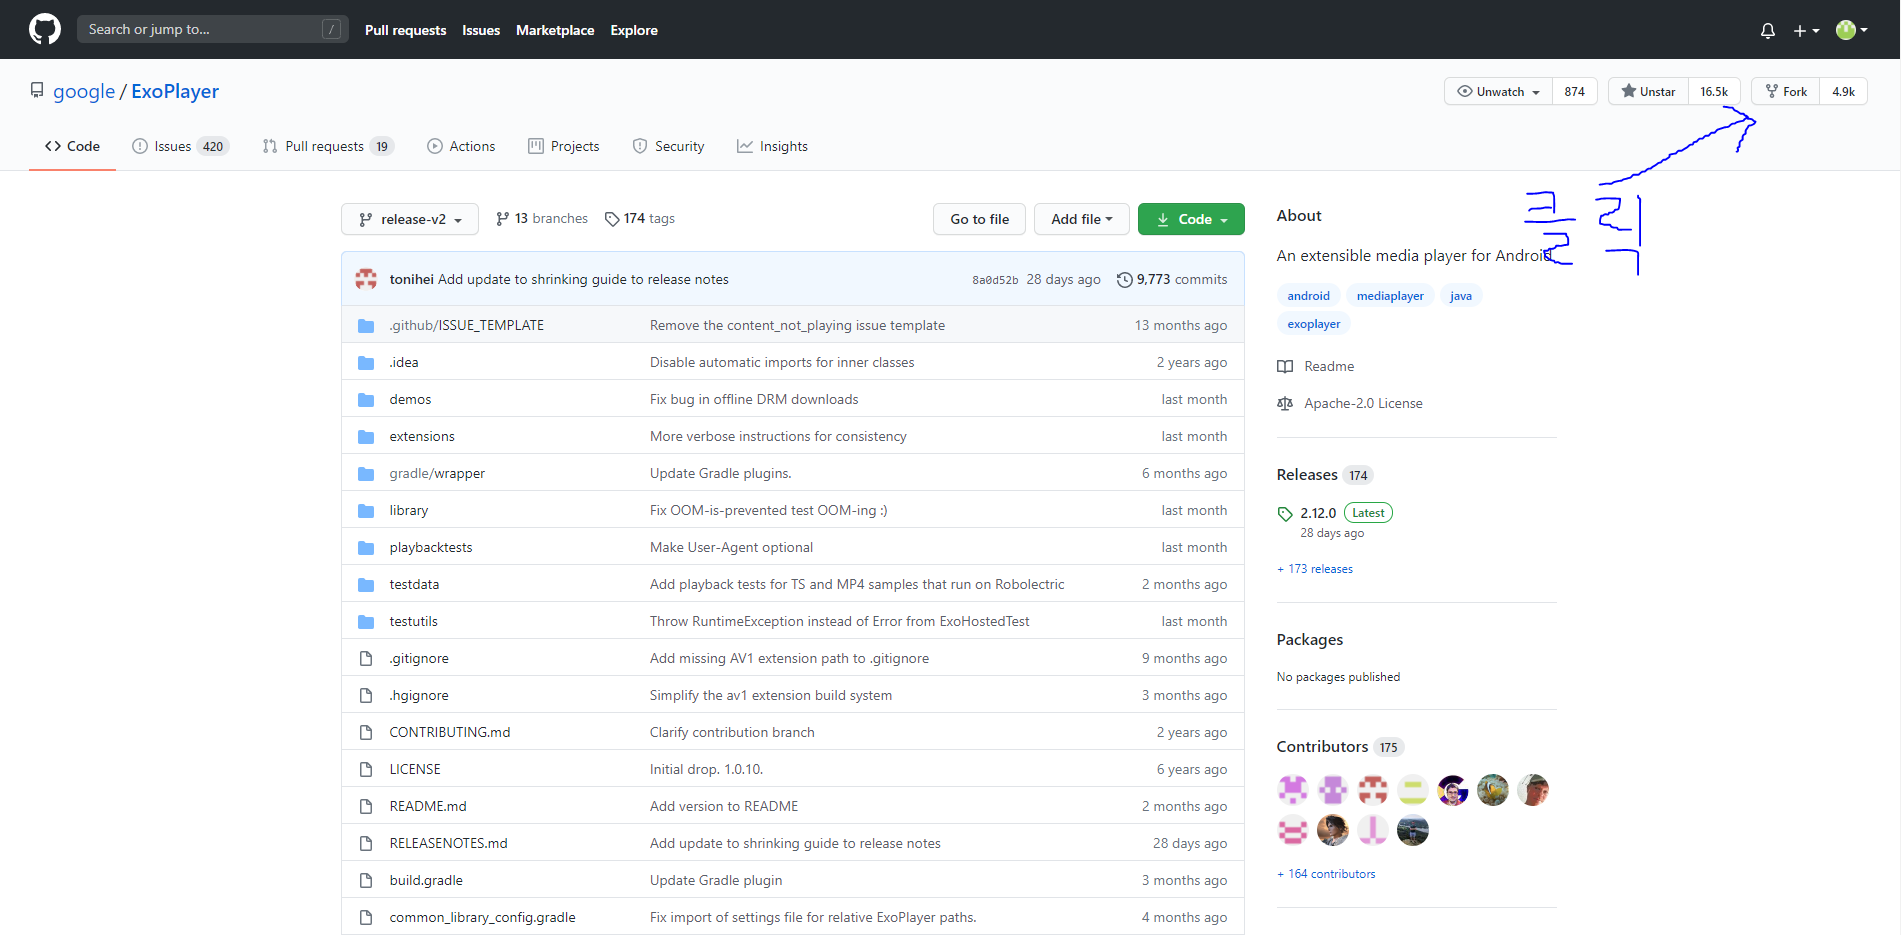This screenshot has height=935, width=1901.
Task: Open the extensions folder
Action: (422, 437)
